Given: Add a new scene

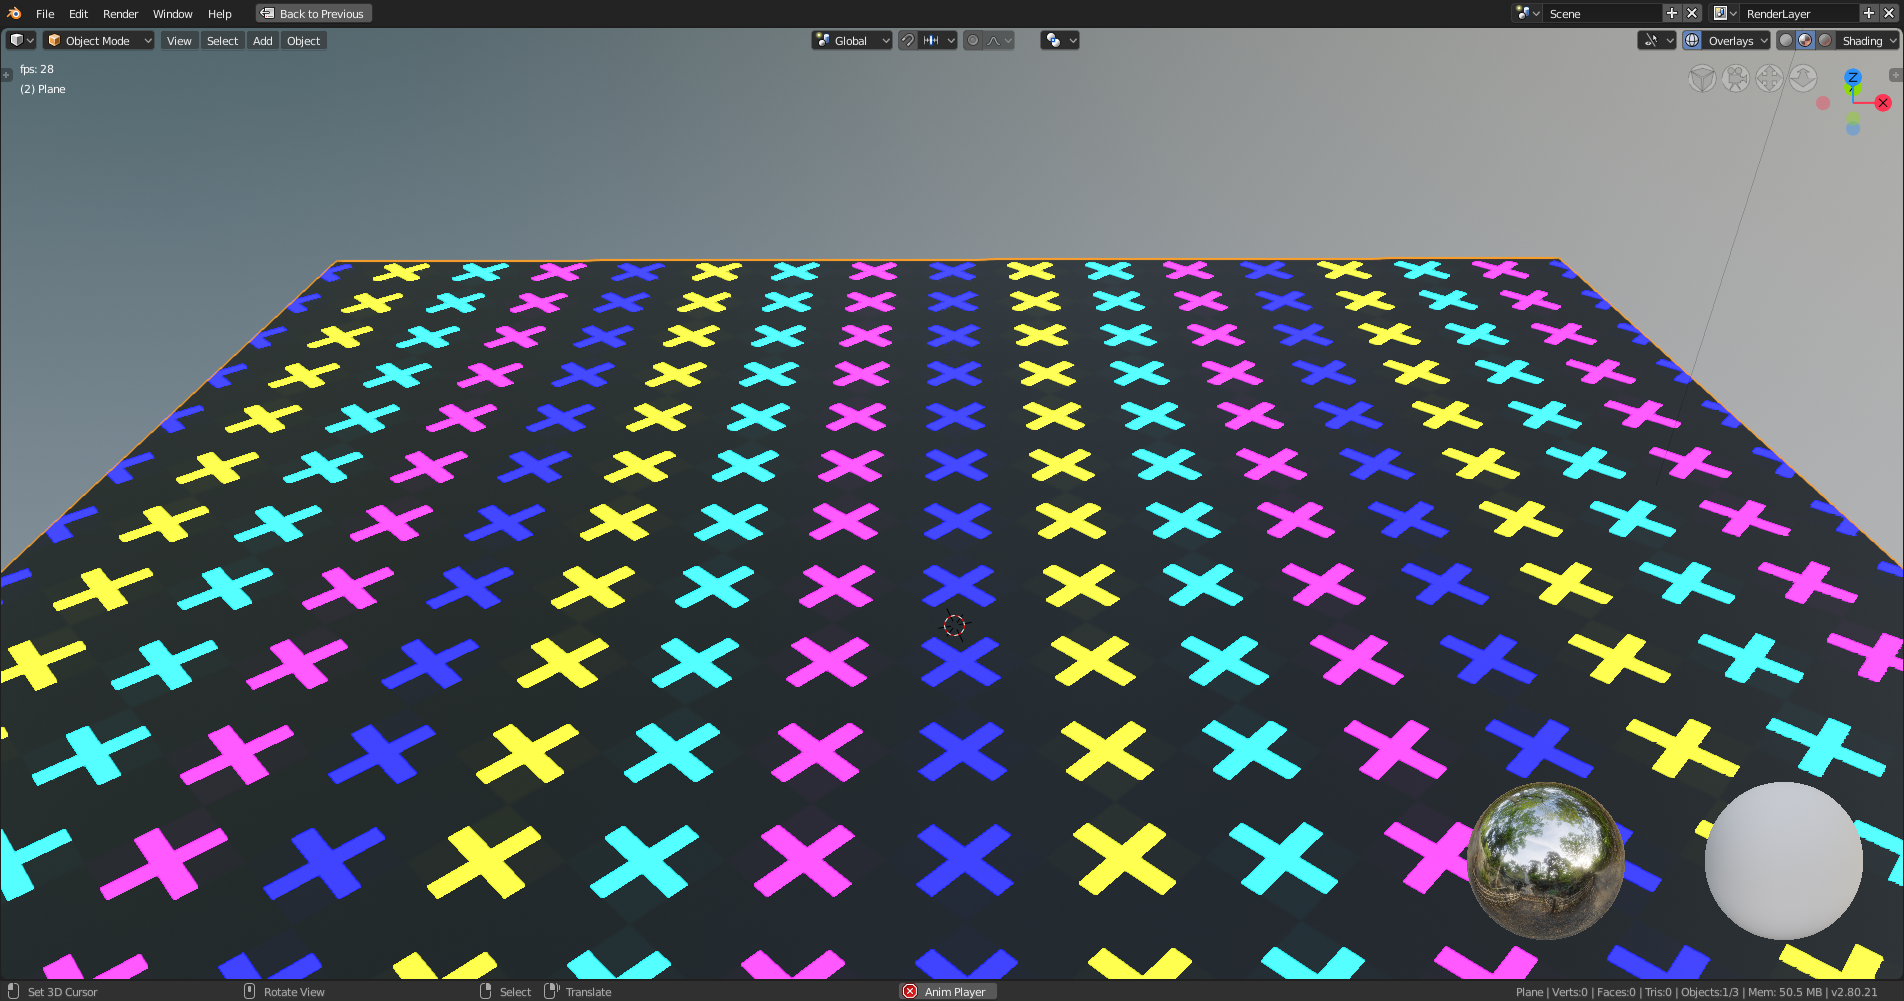Looking at the screenshot, I should pyautogui.click(x=1671, y=13).
